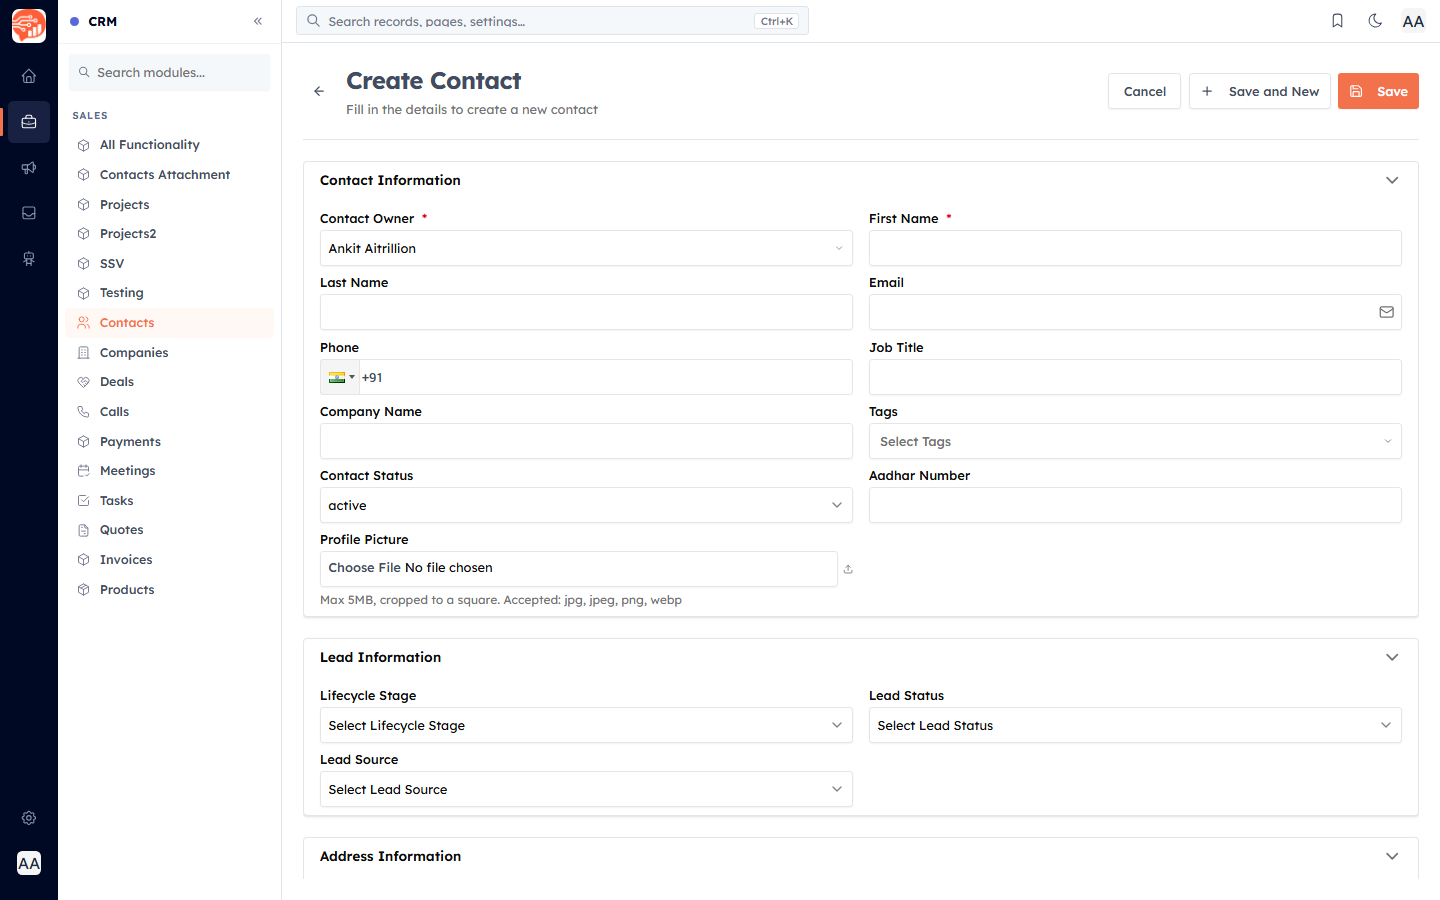Image resolution: width=1440 pixels, height=900 pixels.
Task: Collapse the sidebar with double chevron
Action: pyautogui.click(x=258, y=21)
